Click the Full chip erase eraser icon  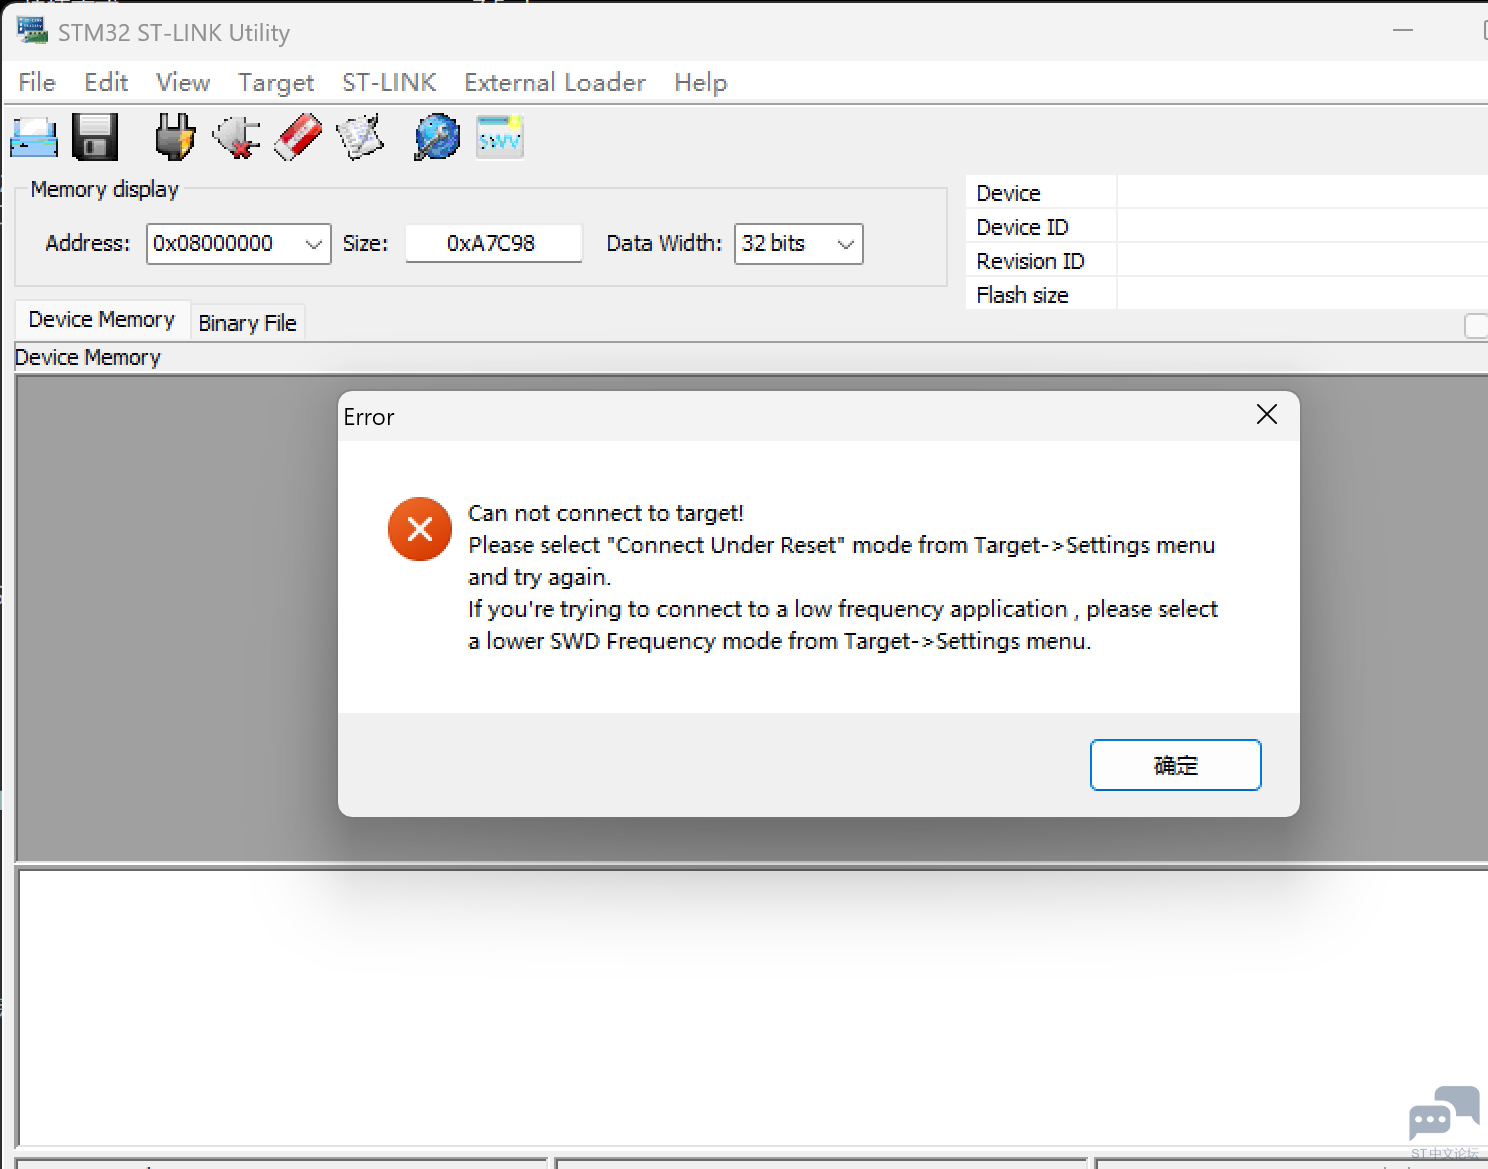pyautogui.click(x=298, y=137)
